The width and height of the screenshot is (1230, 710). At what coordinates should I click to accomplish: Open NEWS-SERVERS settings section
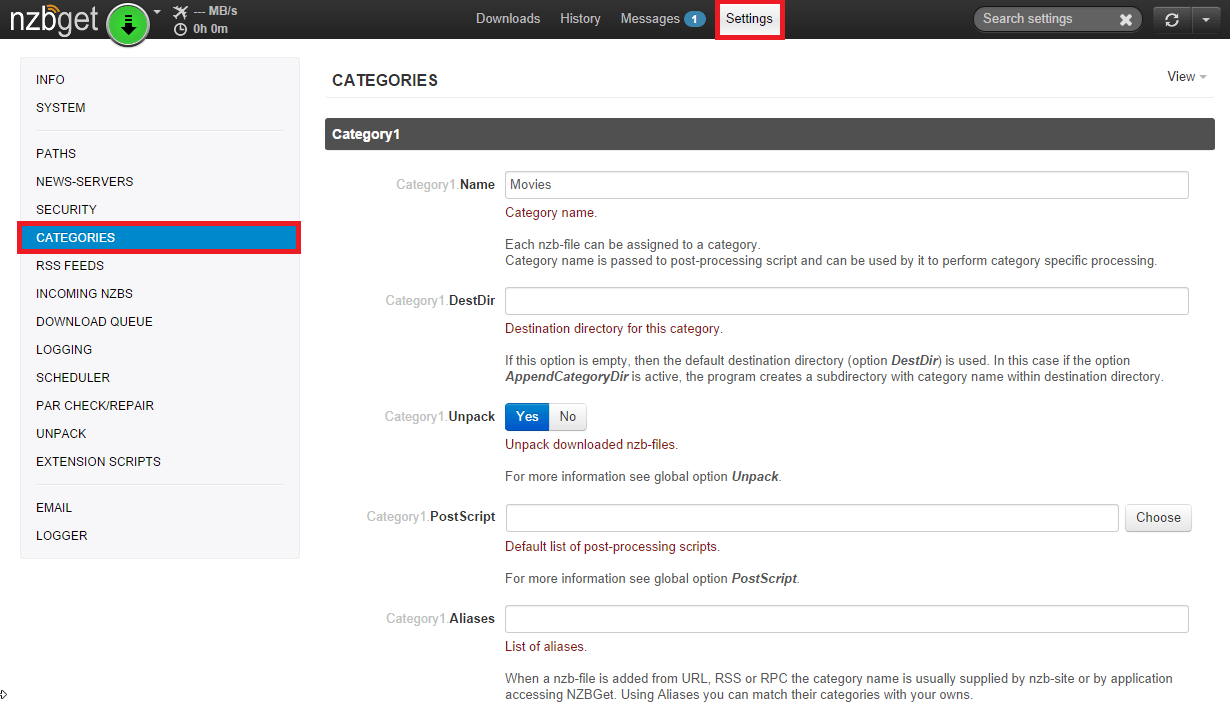[x=85, y=182]
